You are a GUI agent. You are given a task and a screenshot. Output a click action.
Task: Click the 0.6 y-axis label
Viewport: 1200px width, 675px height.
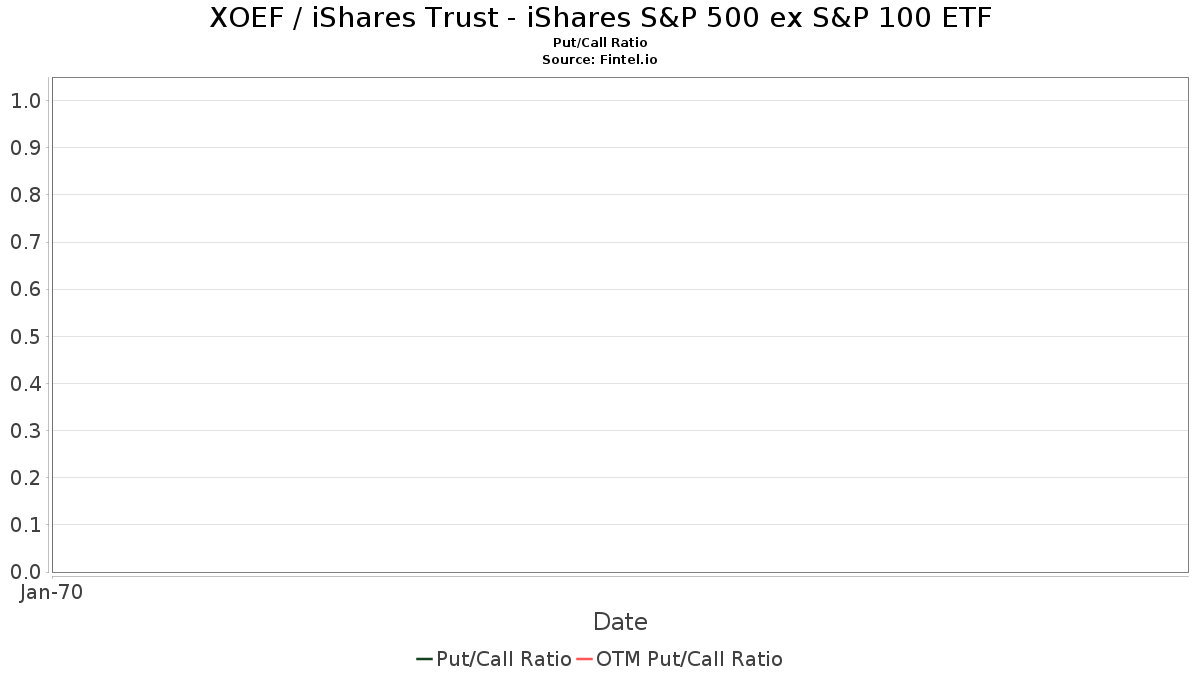[25, 289]
